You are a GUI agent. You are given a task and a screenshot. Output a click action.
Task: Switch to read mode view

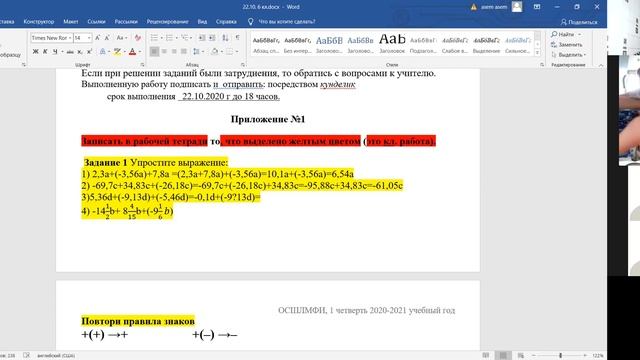486,356
